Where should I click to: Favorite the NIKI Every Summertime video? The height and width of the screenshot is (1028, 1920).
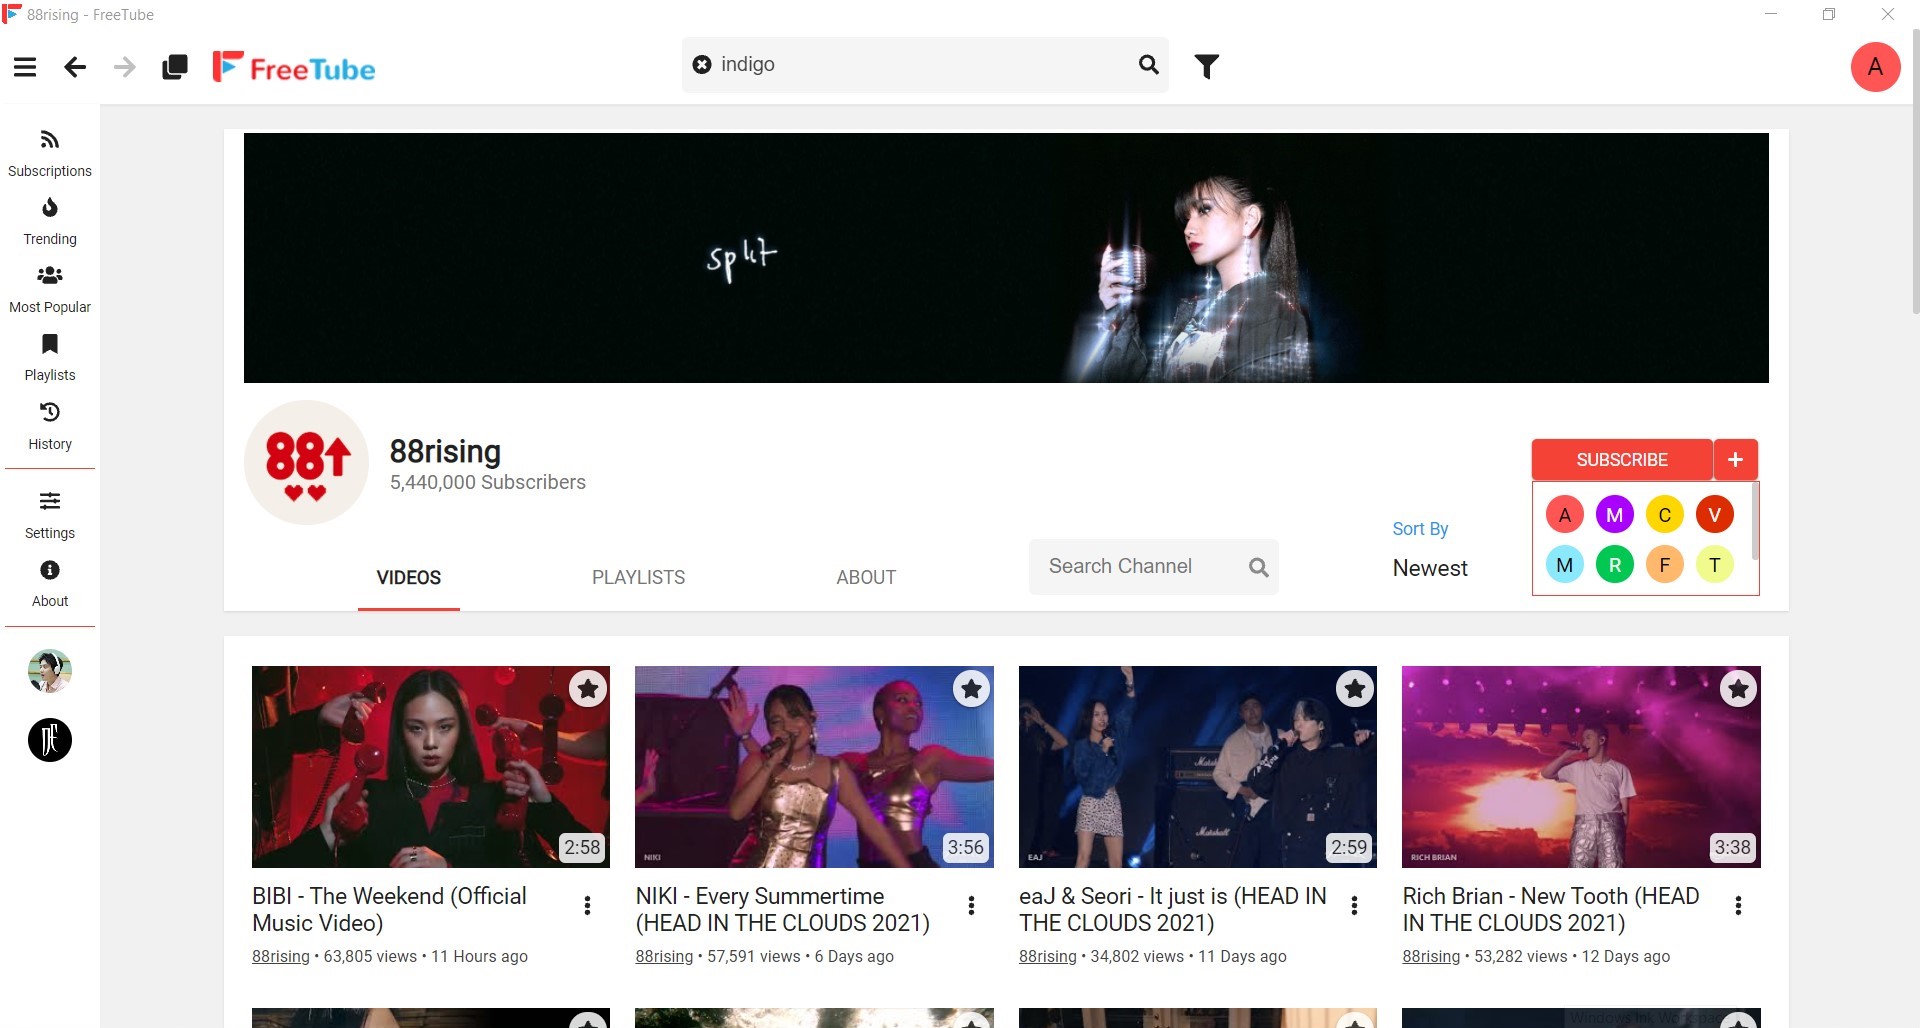click(971, 689)
